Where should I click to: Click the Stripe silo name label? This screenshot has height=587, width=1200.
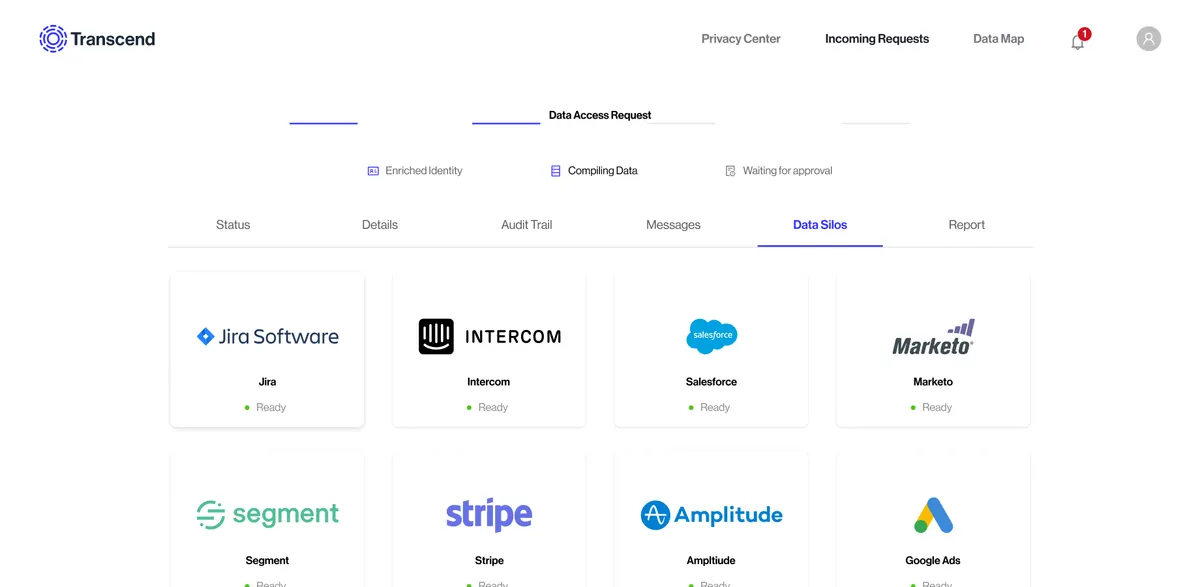pyautogui.click(x=489, y=561)
